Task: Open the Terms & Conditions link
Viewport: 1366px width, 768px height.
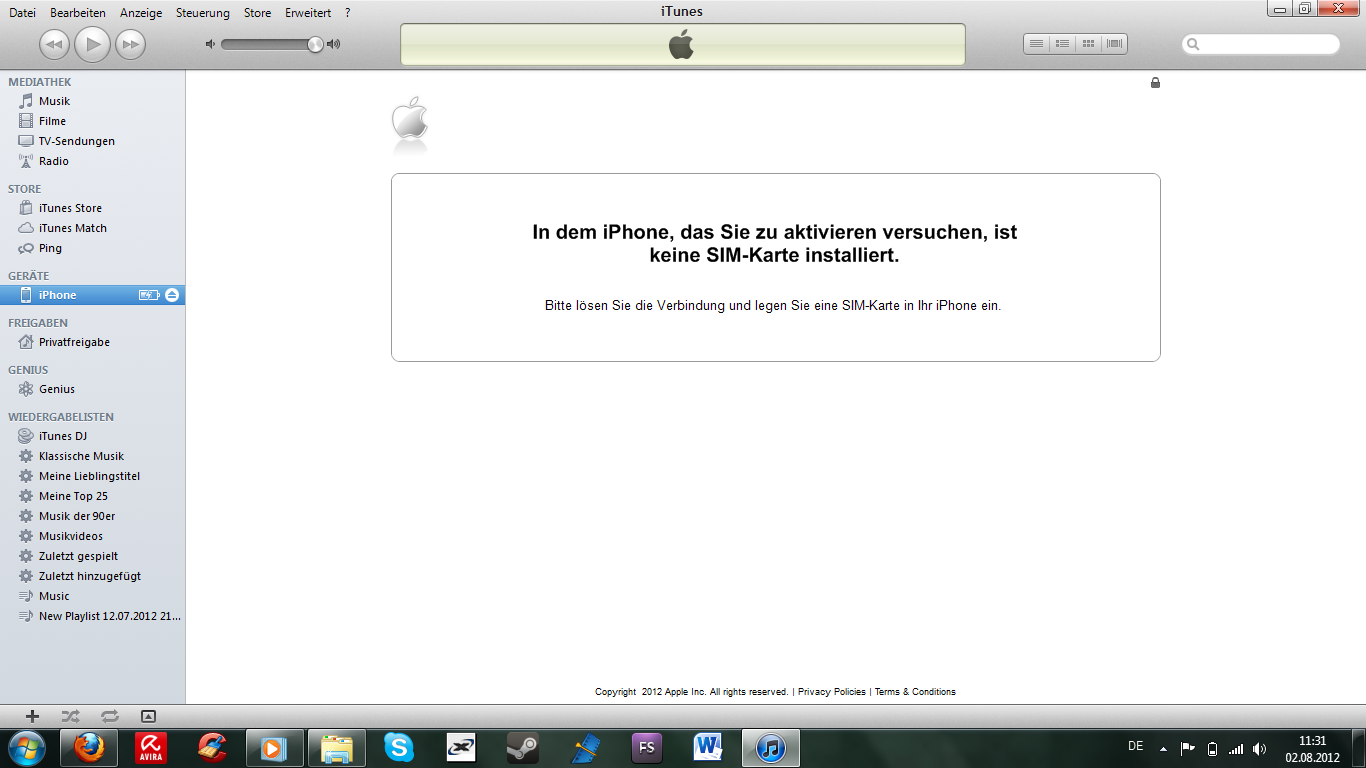Action: (915, 692)
